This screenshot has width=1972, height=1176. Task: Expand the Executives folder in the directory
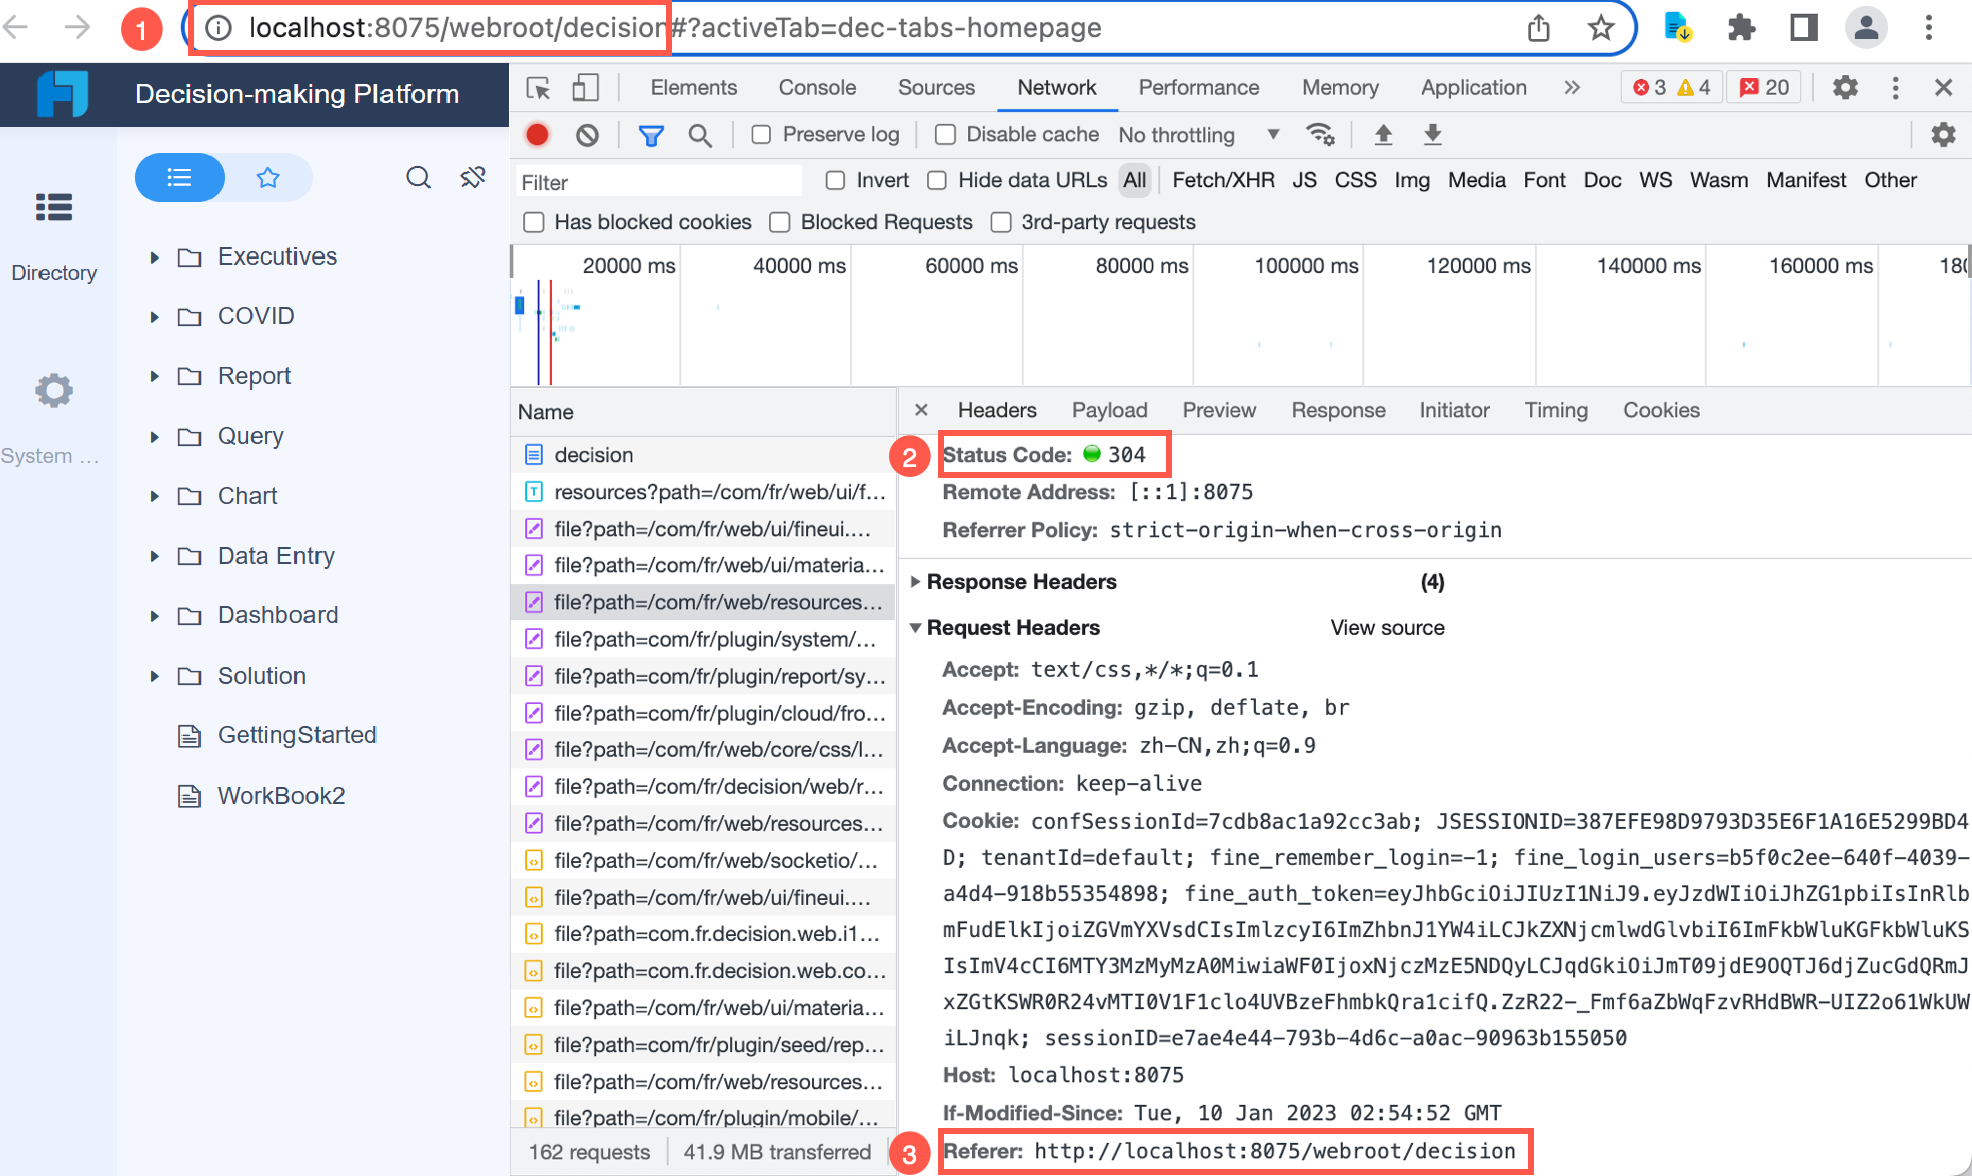(x=155, y=256)
